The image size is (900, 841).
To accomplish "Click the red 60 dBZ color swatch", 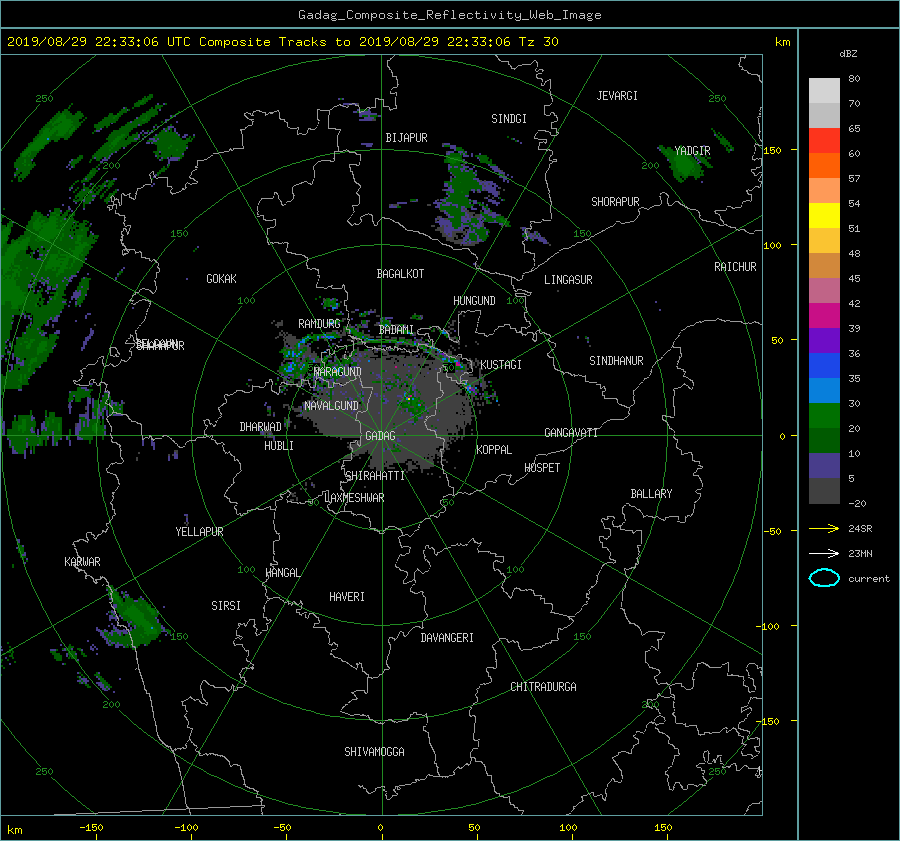I will click(824, 141).
